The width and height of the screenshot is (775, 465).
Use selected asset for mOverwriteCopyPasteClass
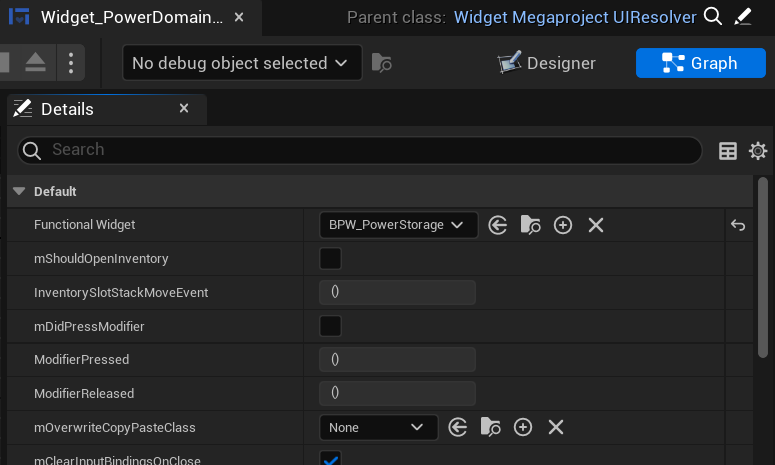tap(458, 427)
